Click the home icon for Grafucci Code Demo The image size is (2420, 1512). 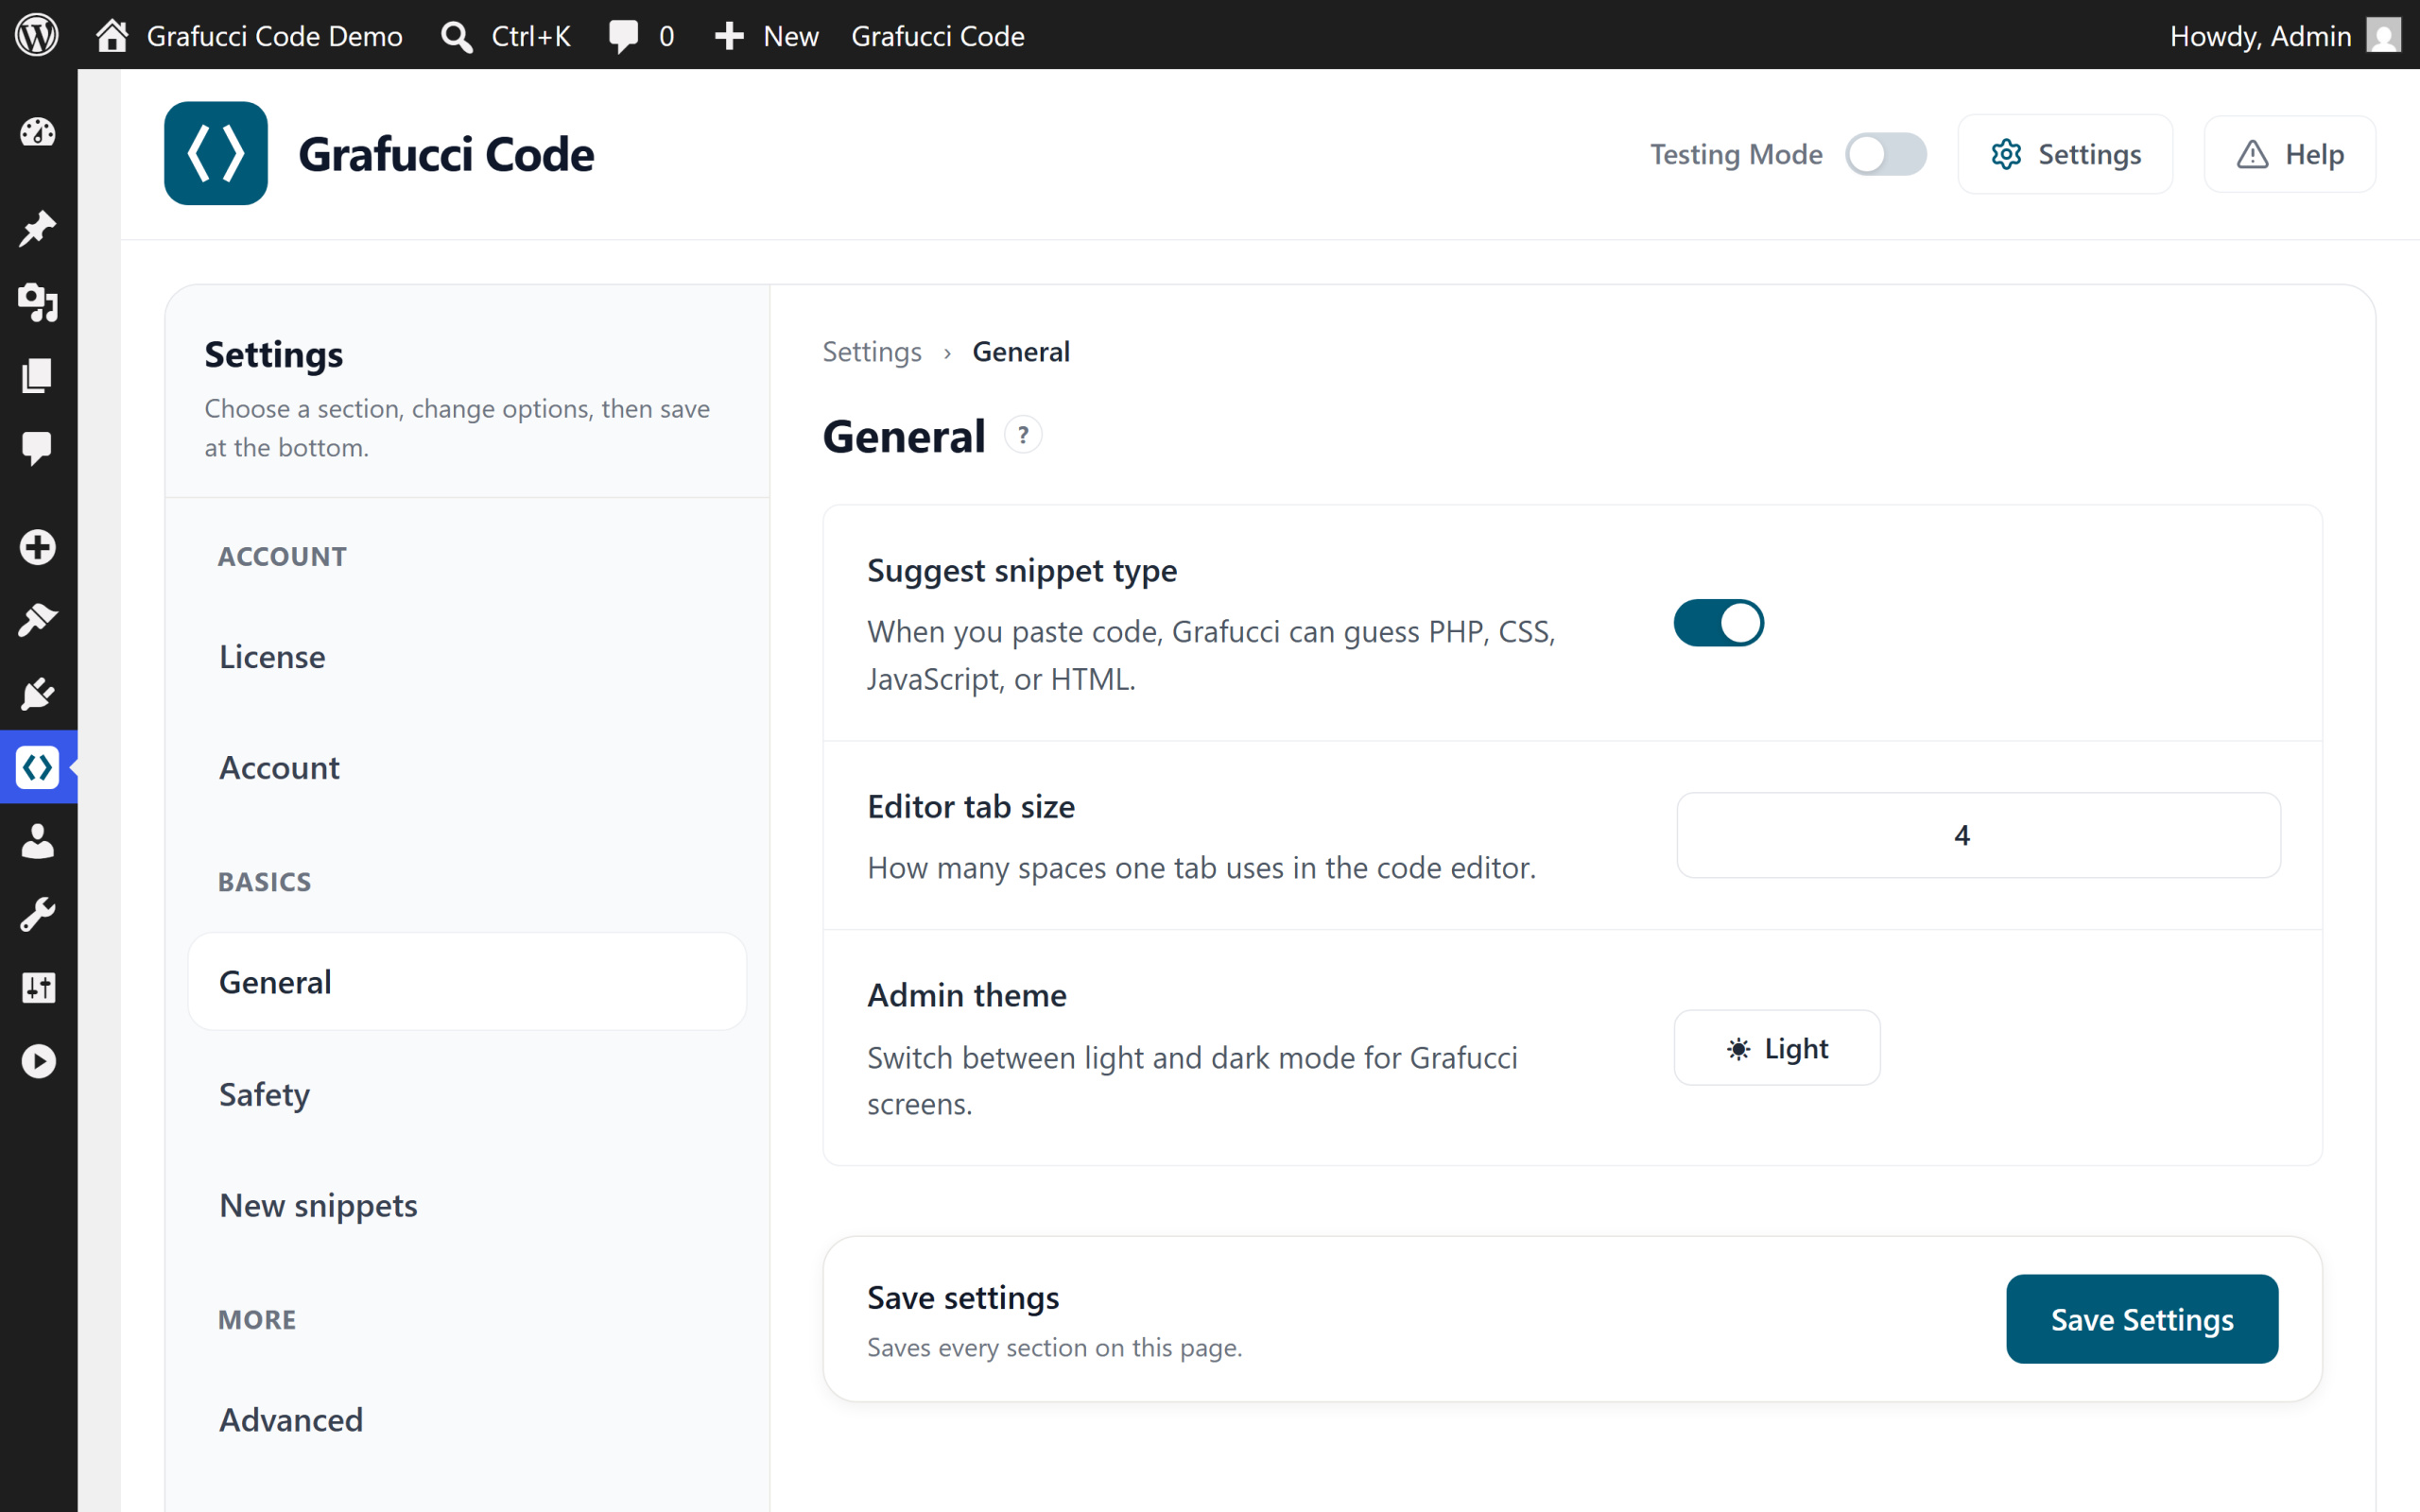pos(112,35)
